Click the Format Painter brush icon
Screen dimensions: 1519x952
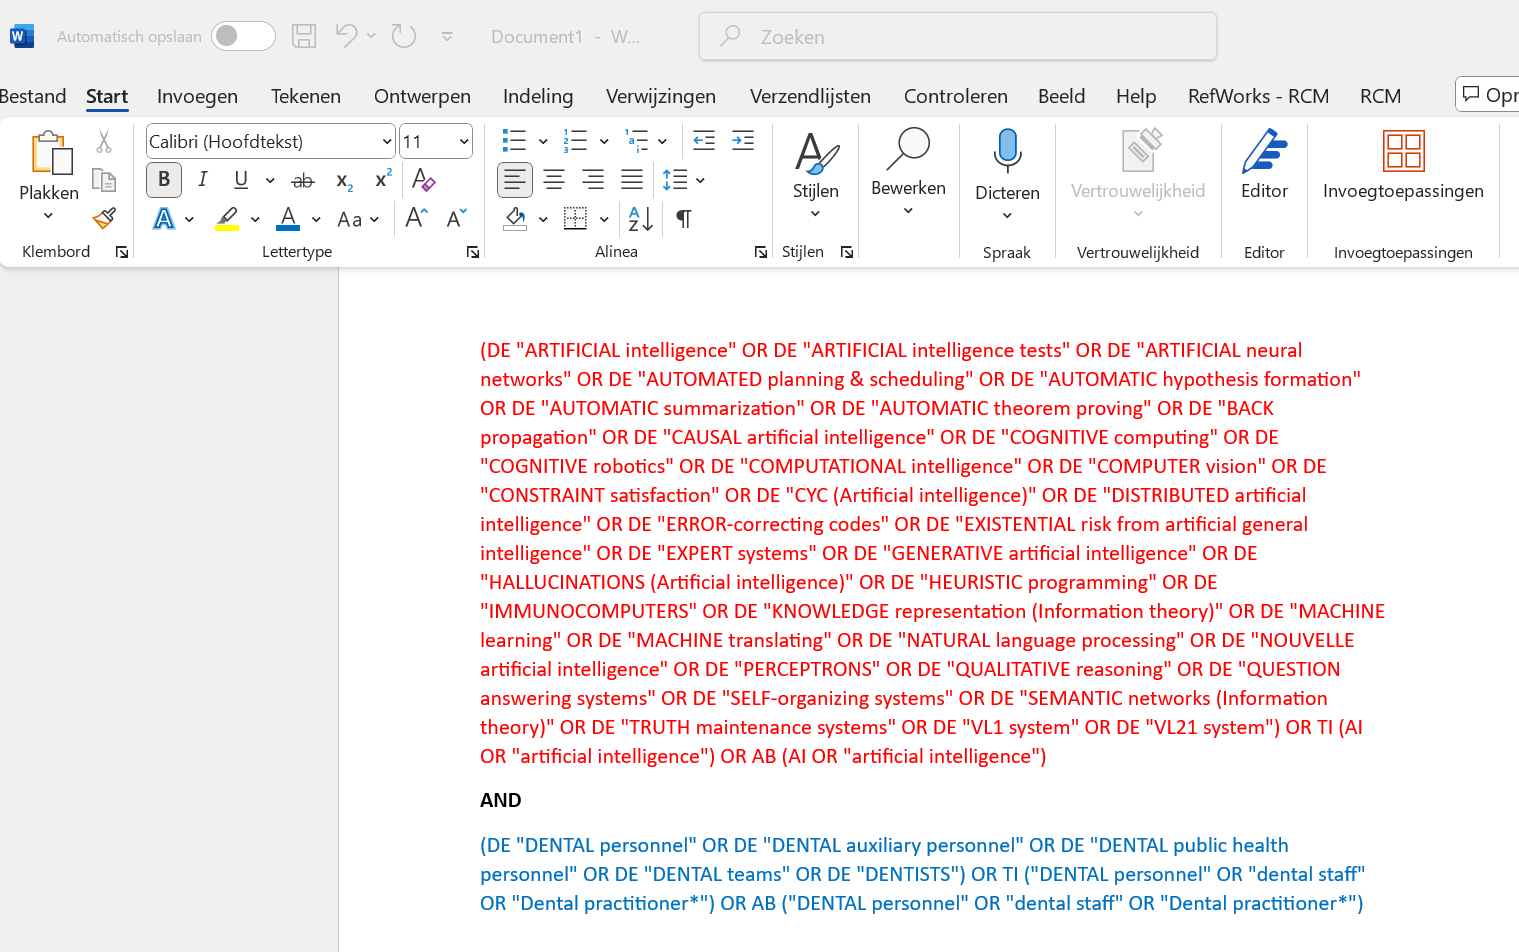(x=104, y=218)
